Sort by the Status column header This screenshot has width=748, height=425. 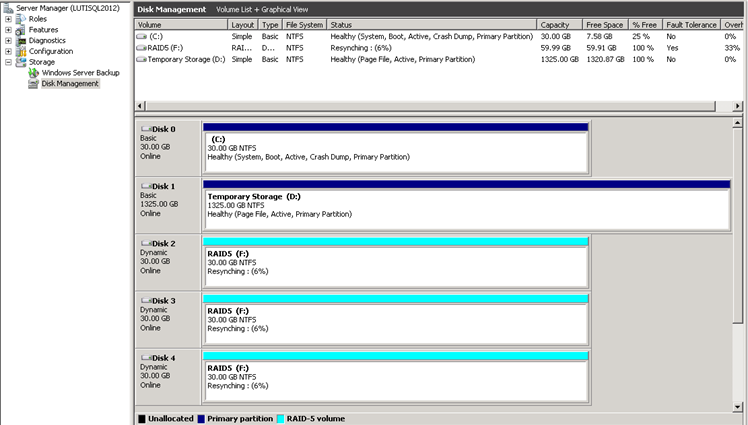432,25
